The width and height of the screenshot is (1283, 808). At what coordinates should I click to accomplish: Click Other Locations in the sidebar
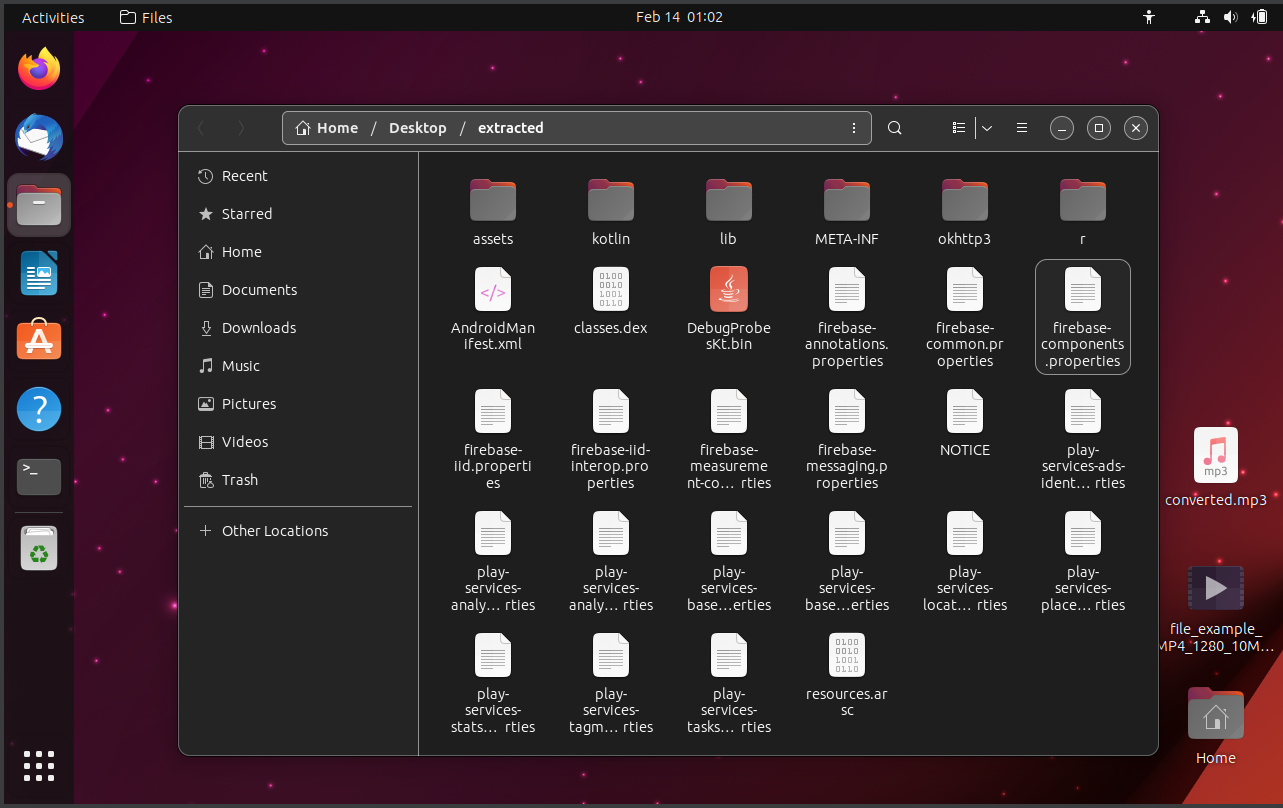tap(273, 530)
